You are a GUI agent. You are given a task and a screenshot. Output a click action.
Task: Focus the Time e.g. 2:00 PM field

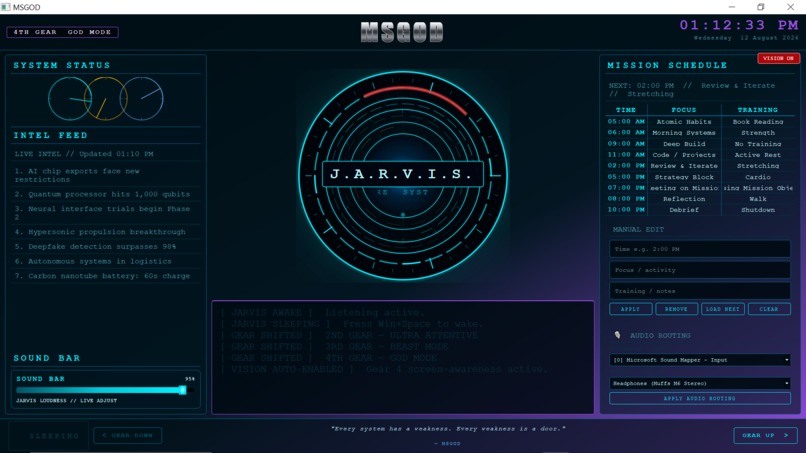point(700,249)
